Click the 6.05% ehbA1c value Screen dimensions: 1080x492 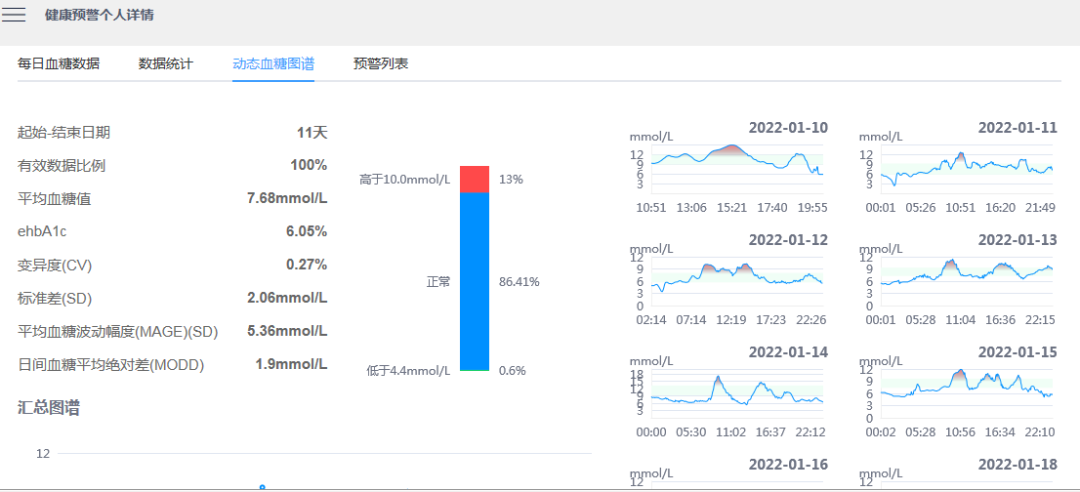pos(307,232)
